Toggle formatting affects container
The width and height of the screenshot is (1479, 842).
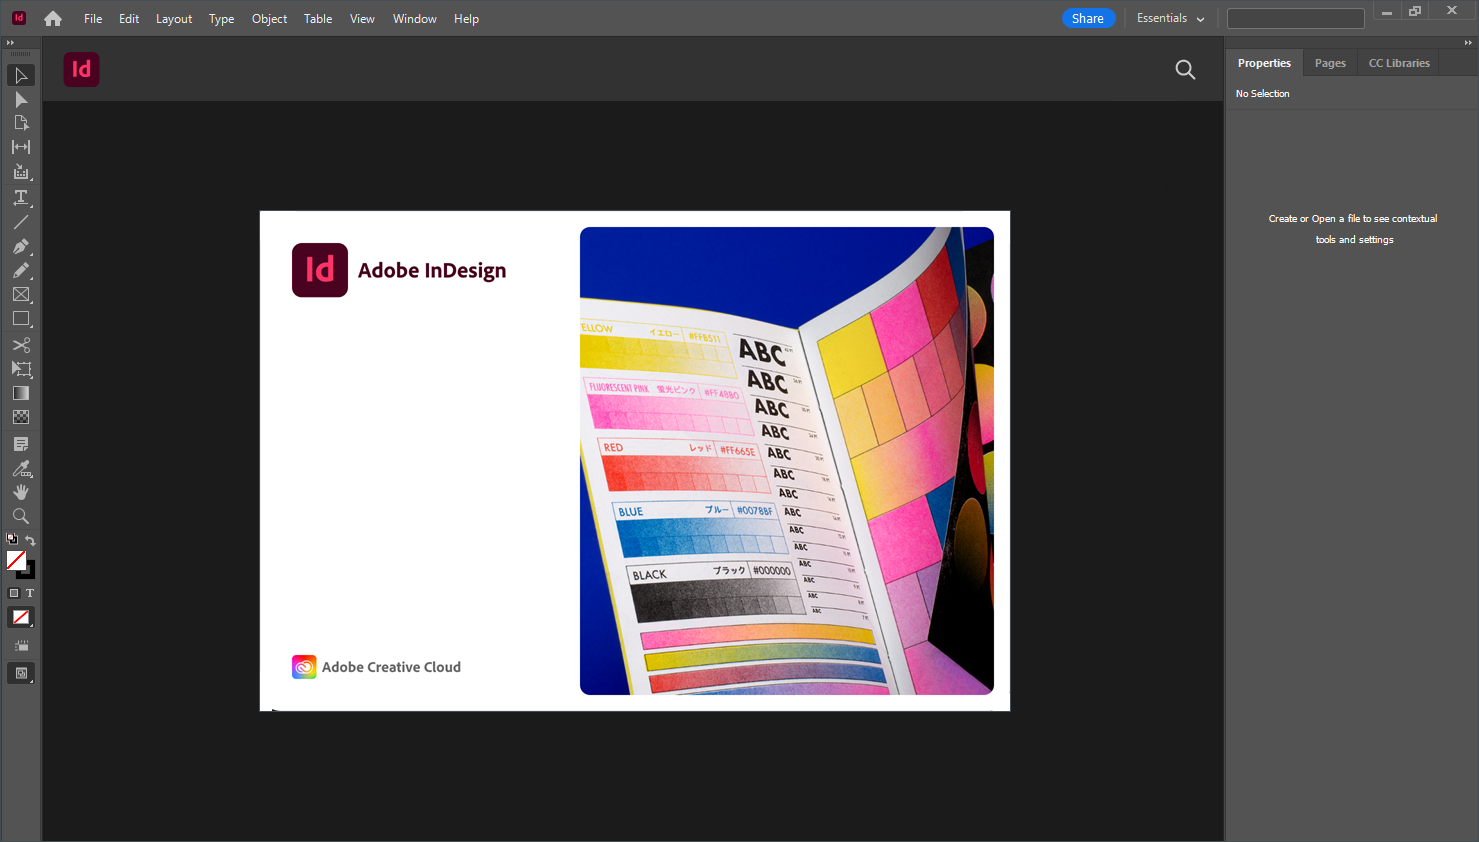click(x=14, y=593)
